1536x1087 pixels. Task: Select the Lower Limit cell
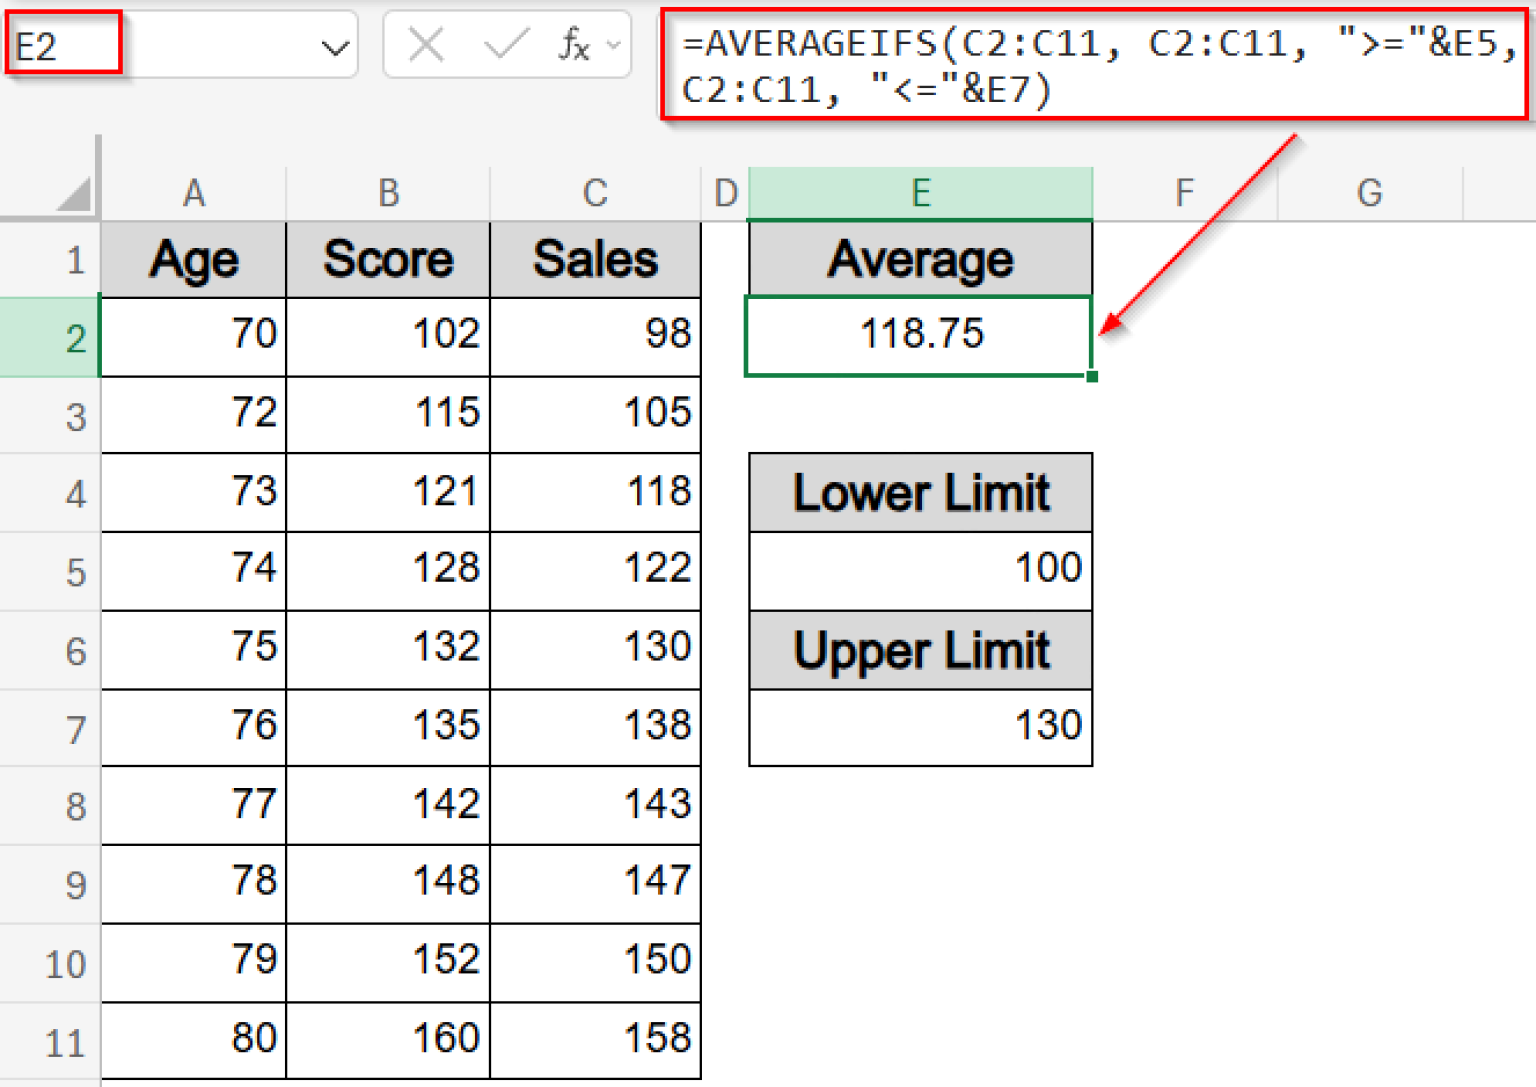click(x=919, y=492)
